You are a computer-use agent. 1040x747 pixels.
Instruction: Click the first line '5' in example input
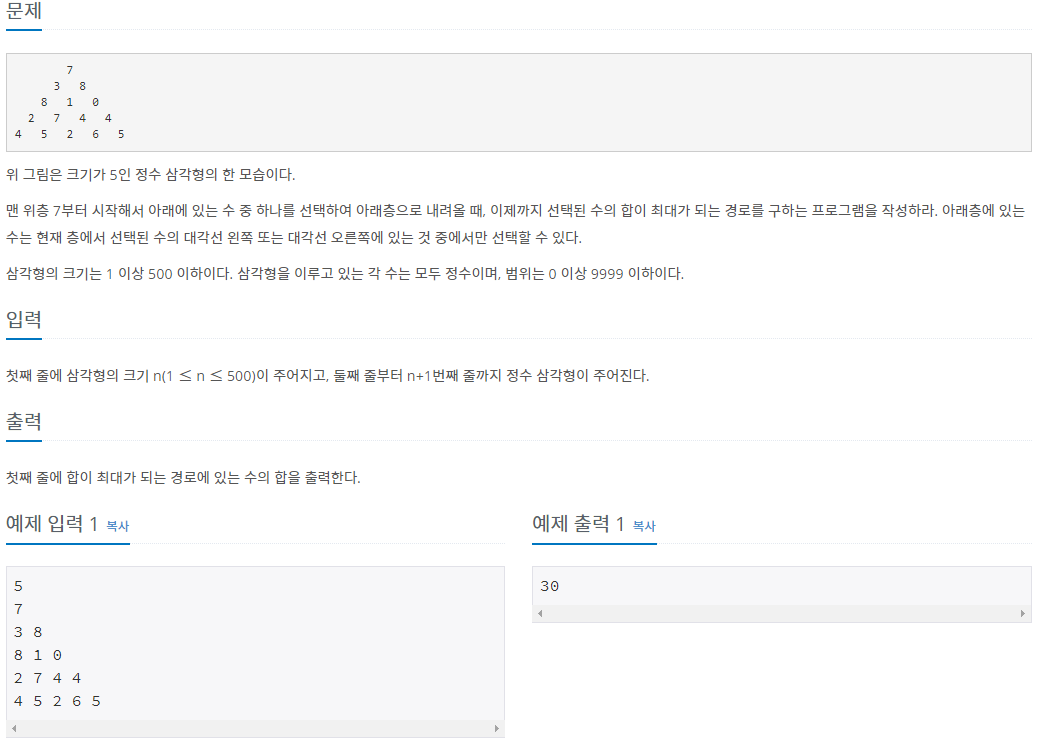pos(18,586)
